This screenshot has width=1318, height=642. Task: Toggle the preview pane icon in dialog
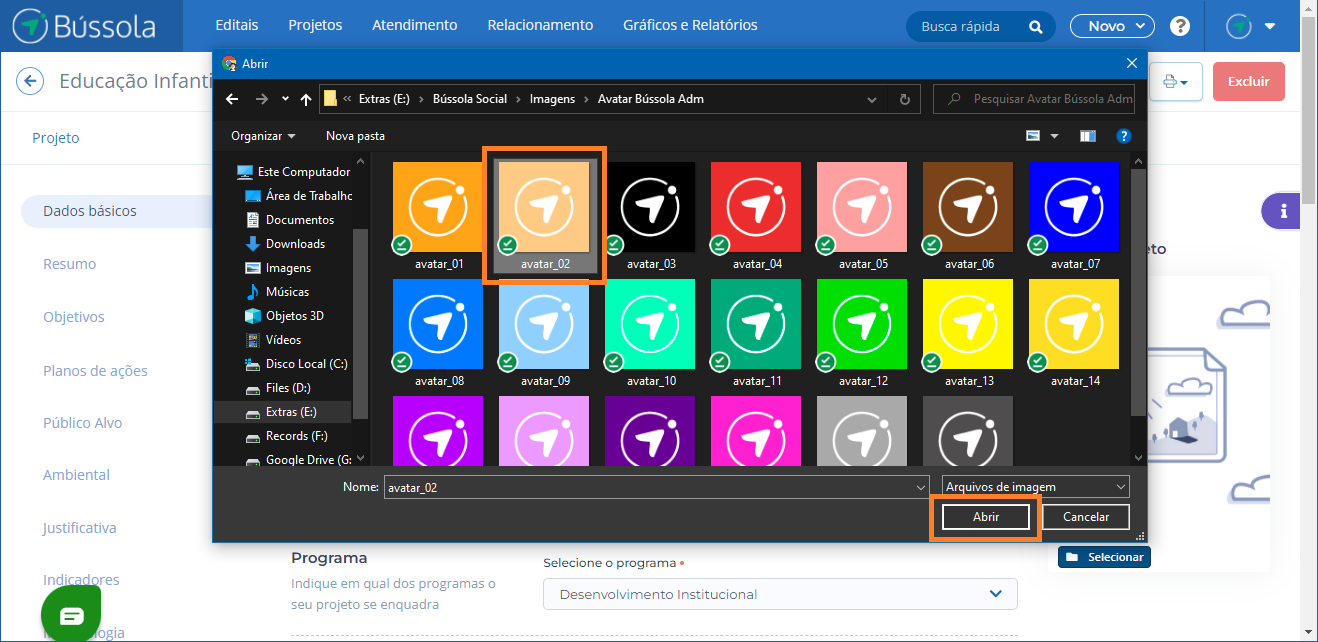[1088, 136]
